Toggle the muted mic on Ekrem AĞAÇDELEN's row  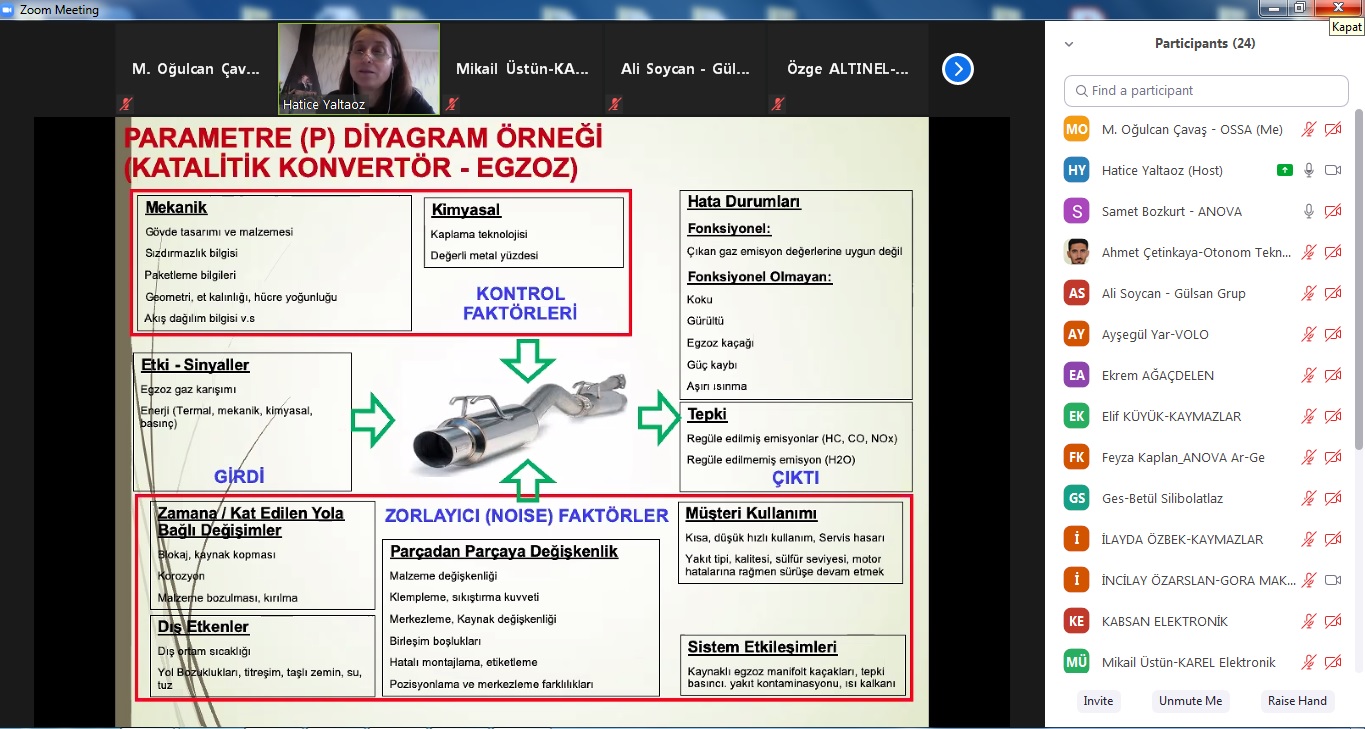coord(1308,376)
